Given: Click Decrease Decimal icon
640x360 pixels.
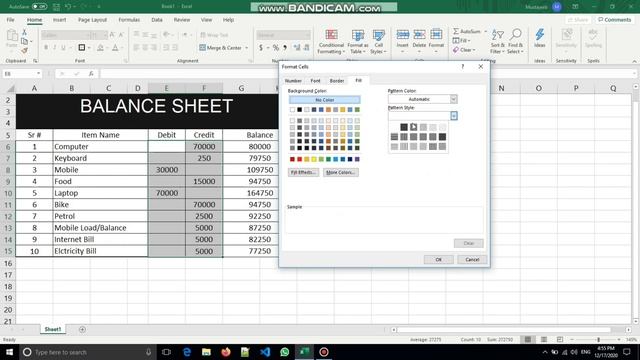Looking at the screenshot, I should click(306, 48).
